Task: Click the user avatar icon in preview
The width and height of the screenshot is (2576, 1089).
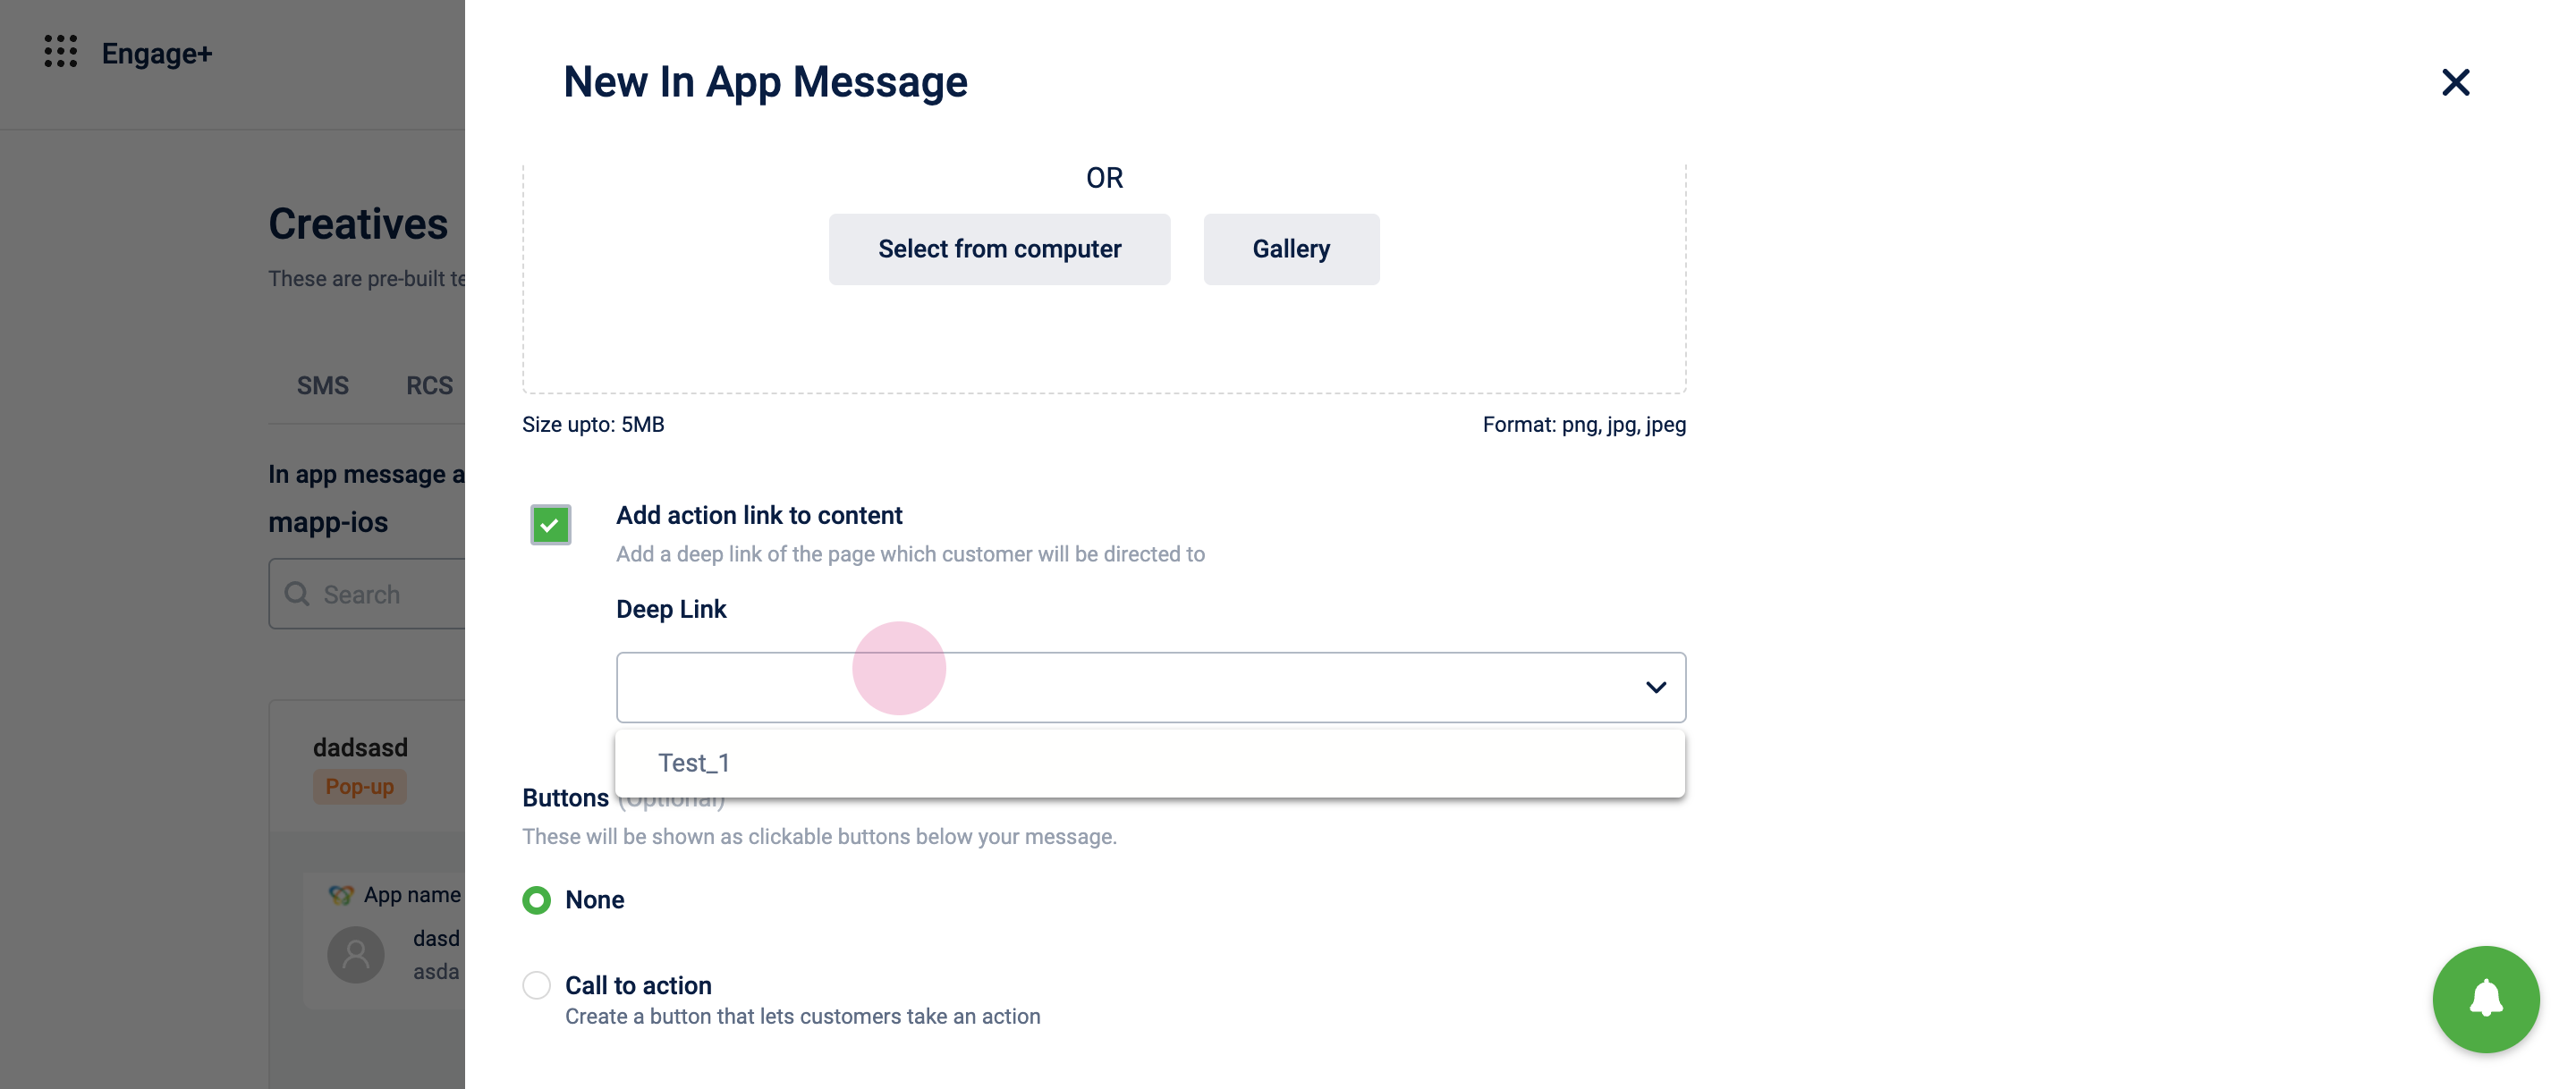Action: pos(356,954)
